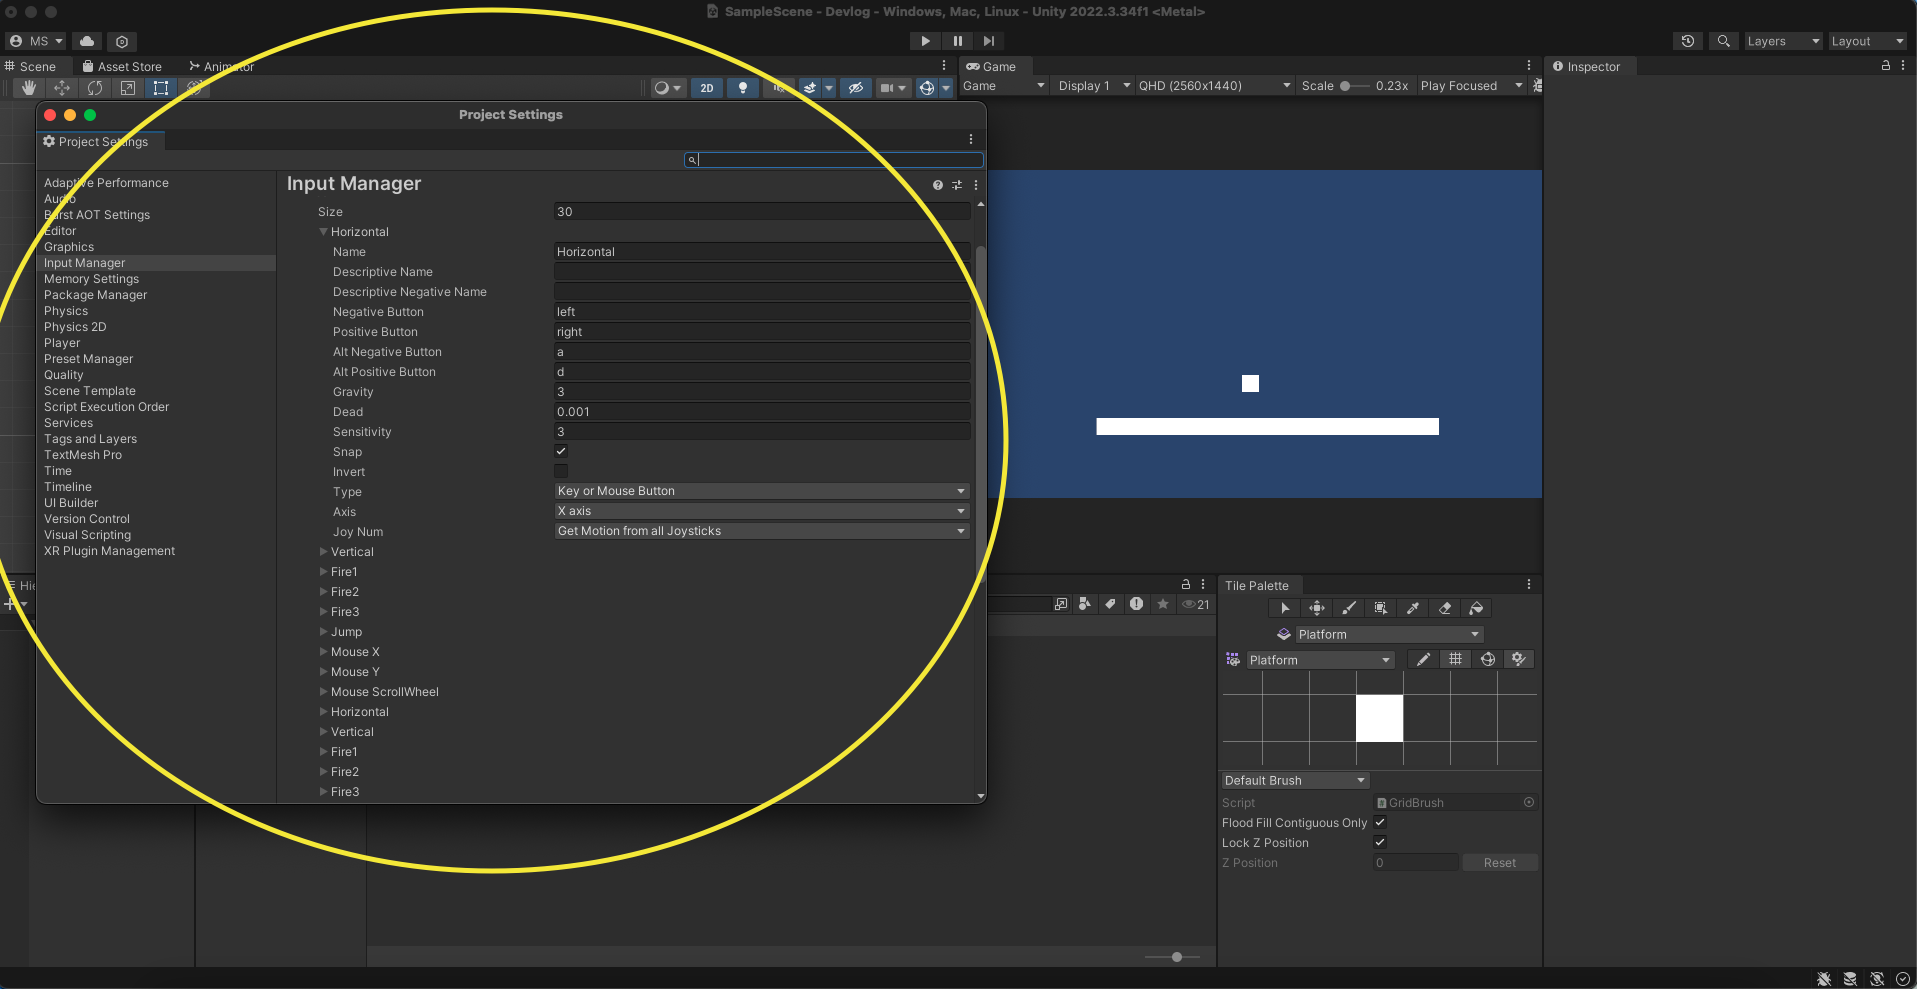Enable the Invert checkbox
Screen dimensions: 1917x989
(561, 471)
